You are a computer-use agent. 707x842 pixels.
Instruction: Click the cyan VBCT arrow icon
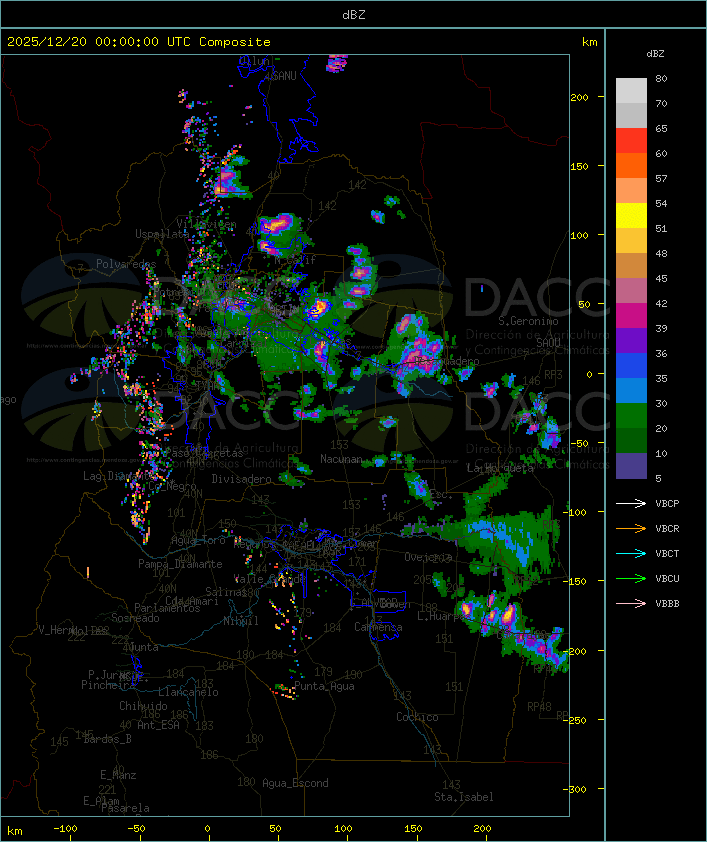(x=631, y=554)
